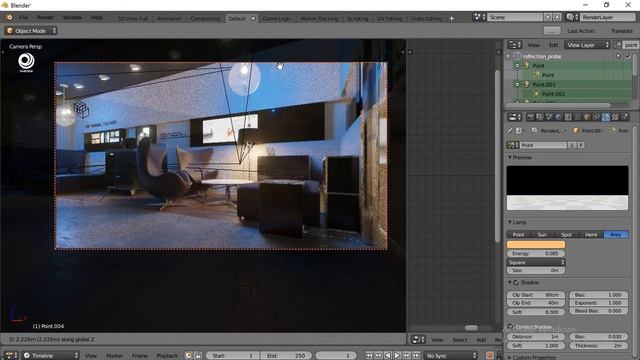Click the lamp preview thumbnail

[567, 188]
